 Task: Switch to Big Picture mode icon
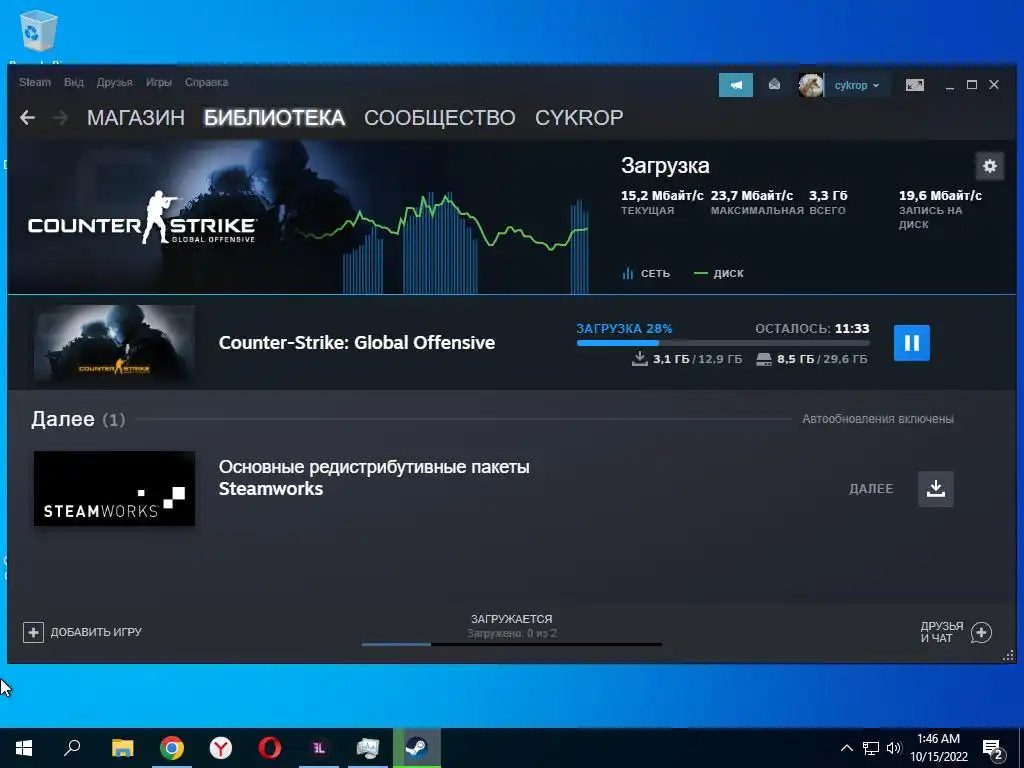click(914, 85)
